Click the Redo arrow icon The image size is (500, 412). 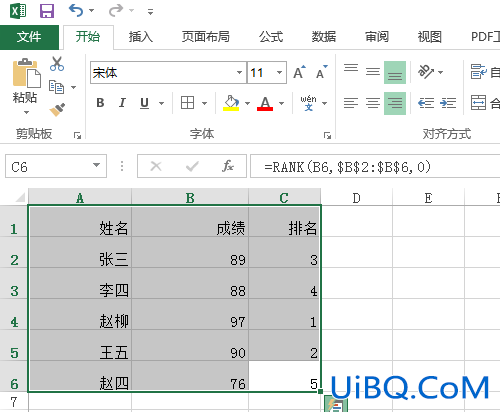tap(116, 10)
